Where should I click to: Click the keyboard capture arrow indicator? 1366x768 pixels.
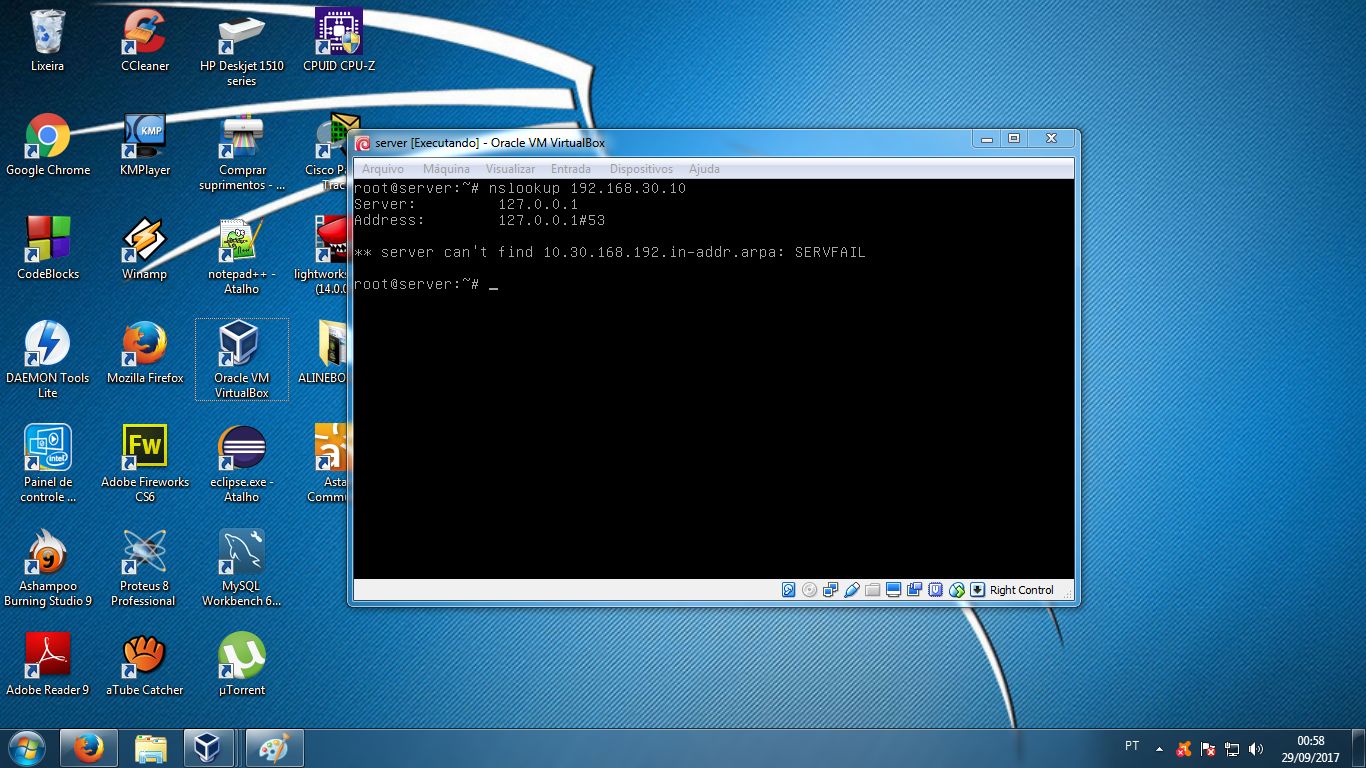[978, 590]
